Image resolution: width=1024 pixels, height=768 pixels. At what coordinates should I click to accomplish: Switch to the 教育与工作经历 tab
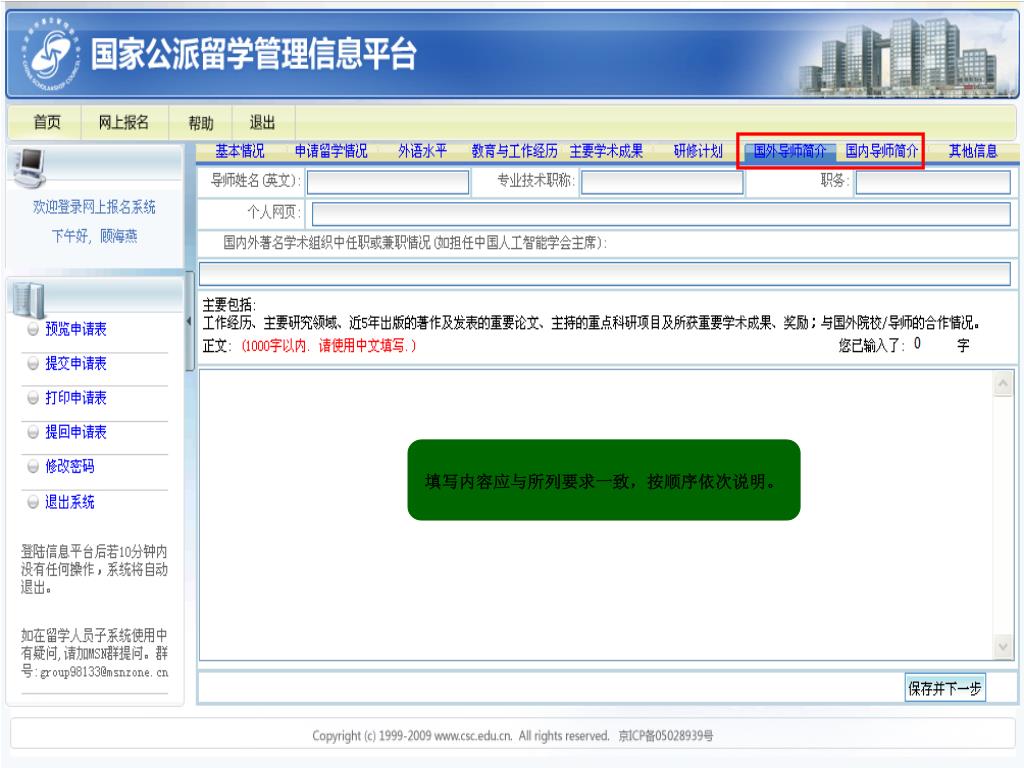(515, 152)
